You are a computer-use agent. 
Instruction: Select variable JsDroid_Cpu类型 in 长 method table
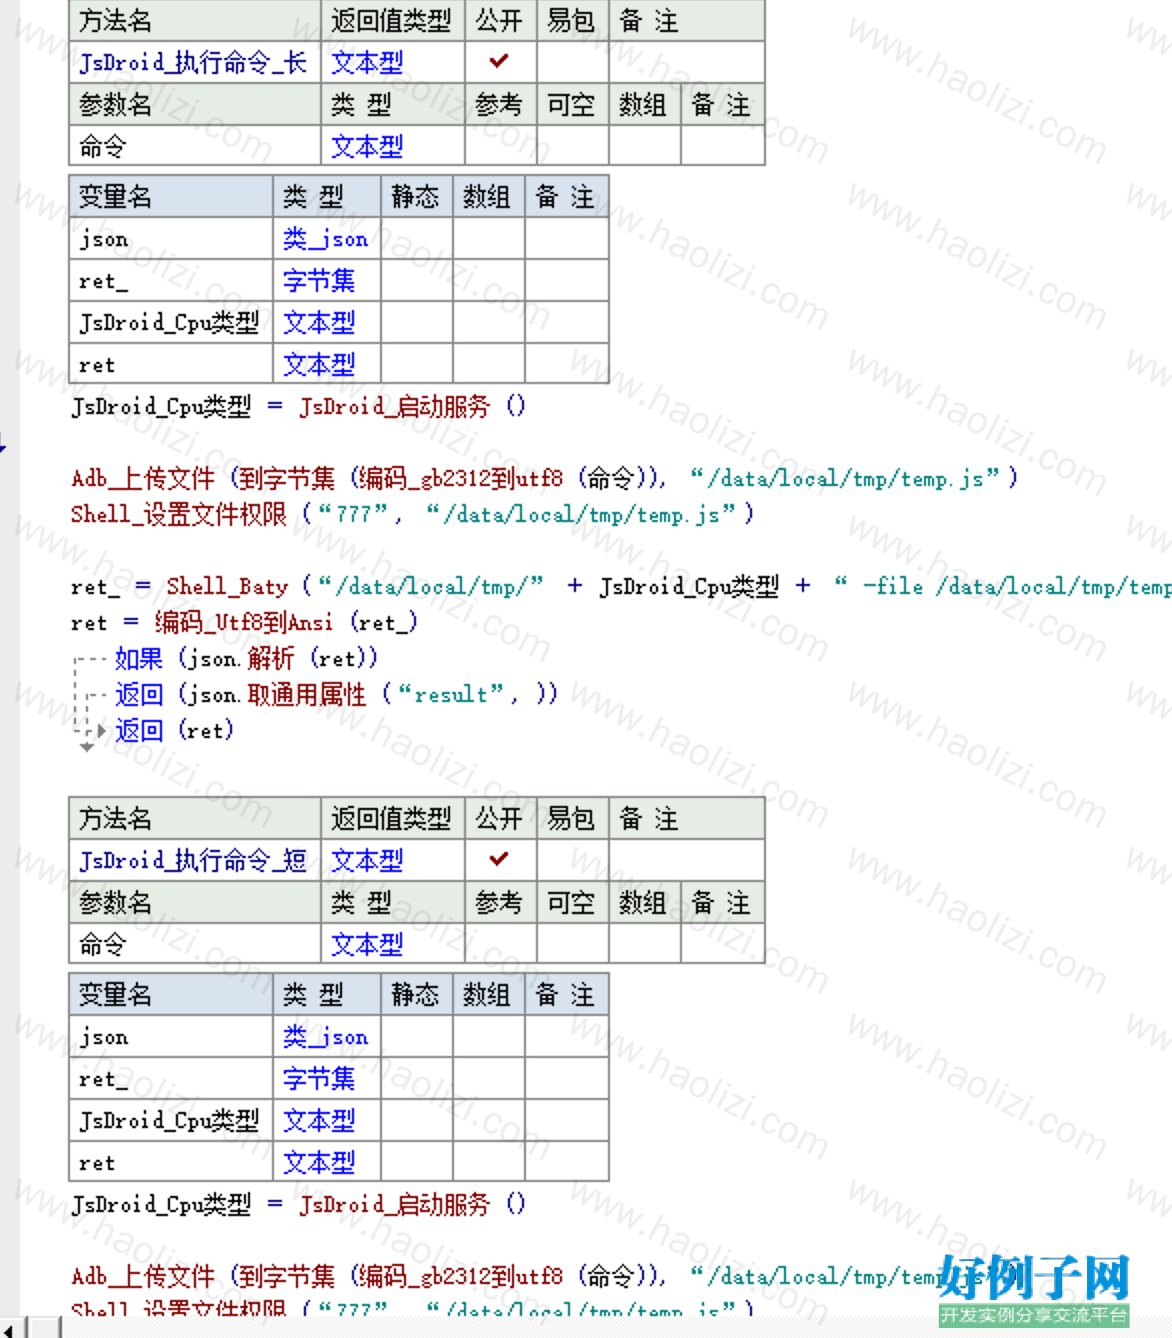coord(169,323)
